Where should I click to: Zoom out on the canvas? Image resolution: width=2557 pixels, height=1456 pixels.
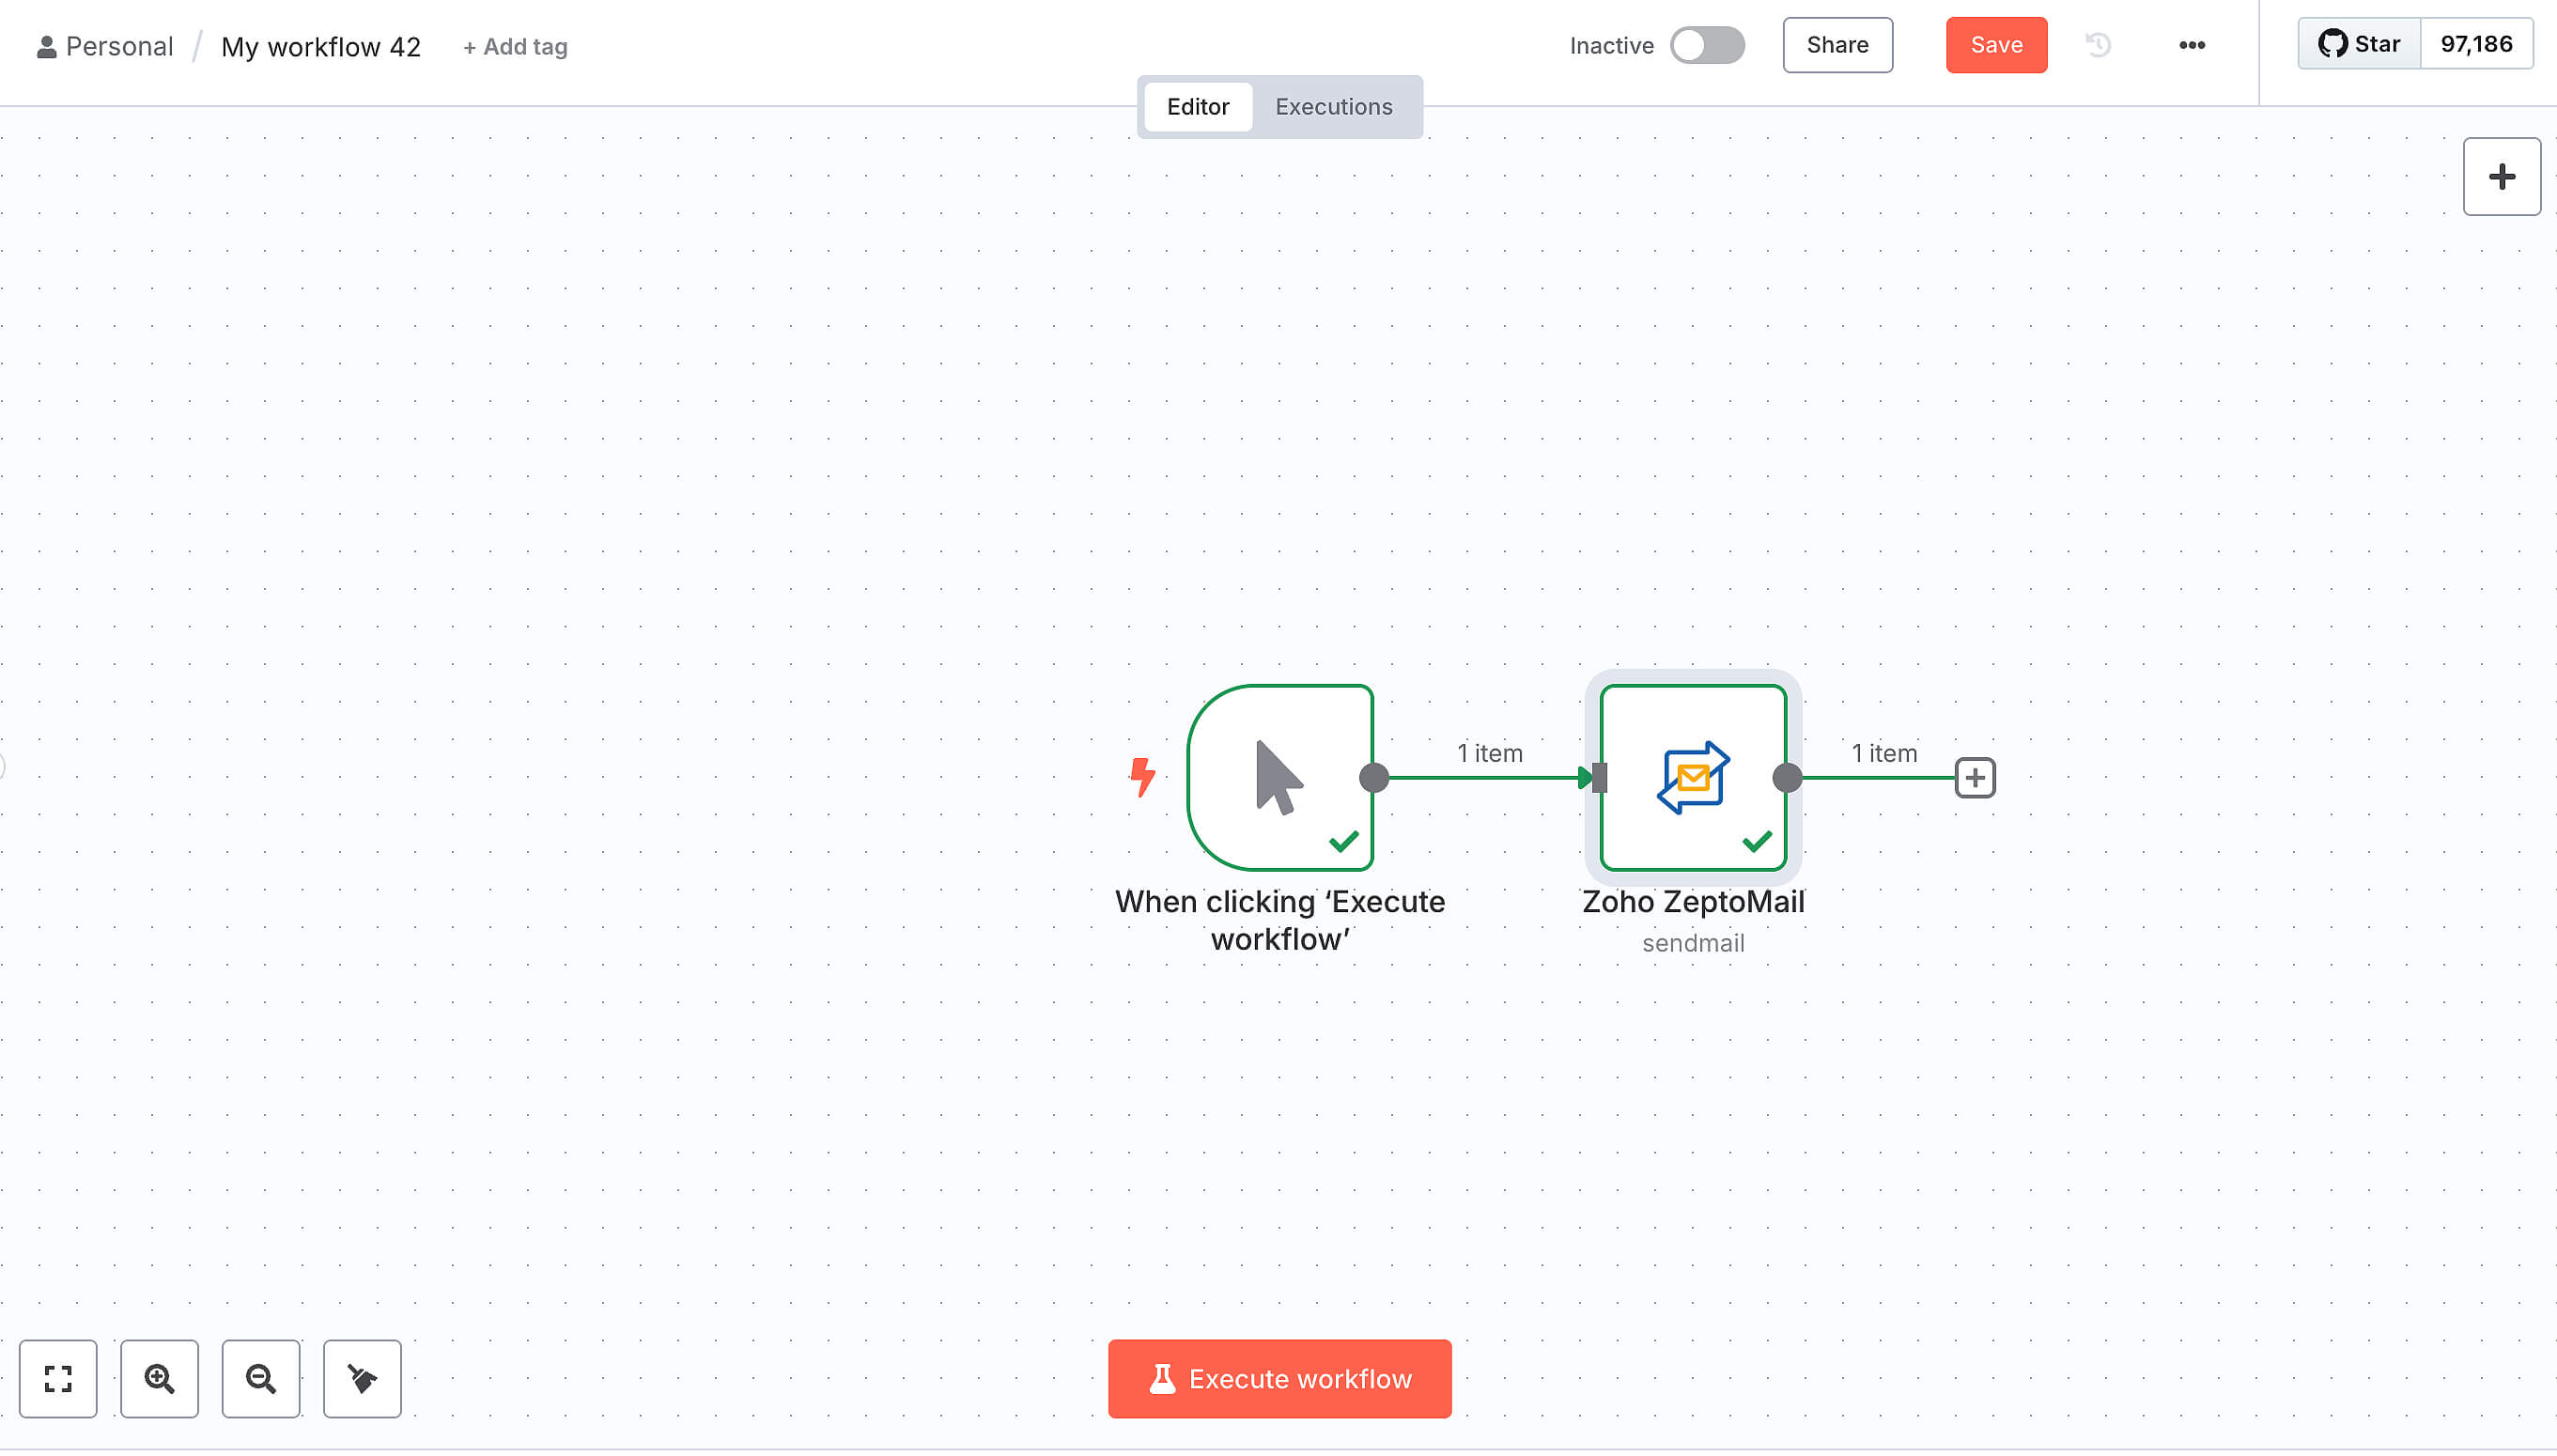pyautogui.click(x=261, y=1379)
